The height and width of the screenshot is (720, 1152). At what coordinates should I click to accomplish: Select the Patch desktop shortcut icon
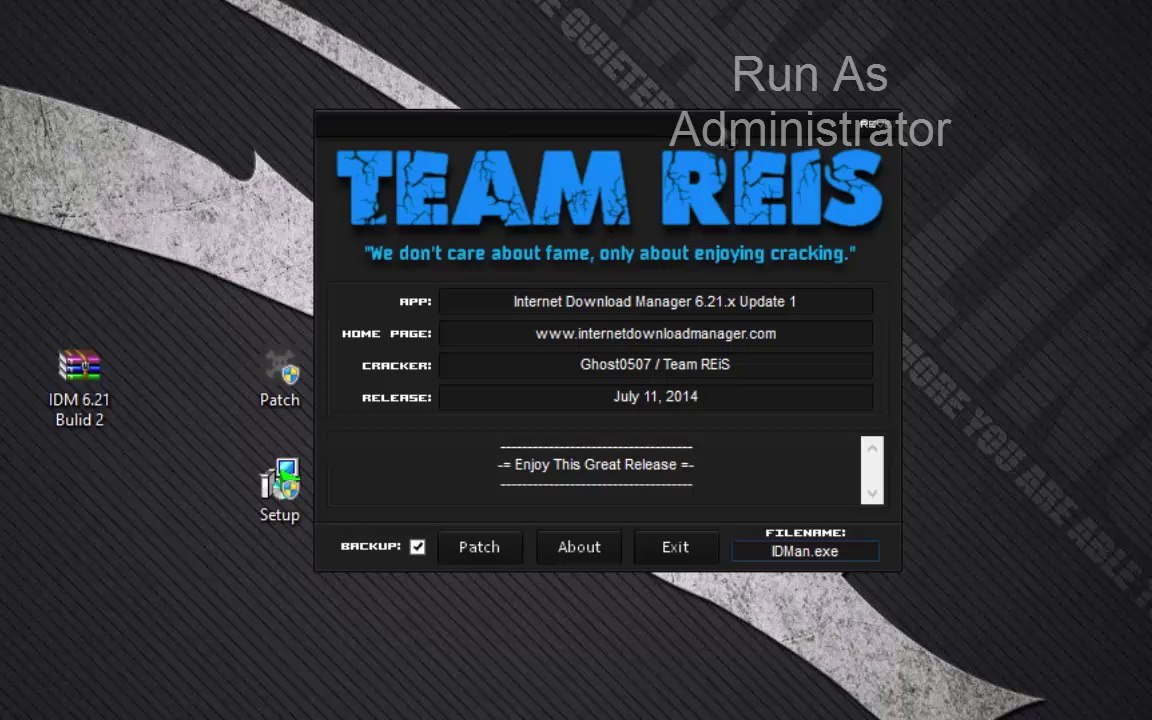pyautogui.click(x=281, y=368)
